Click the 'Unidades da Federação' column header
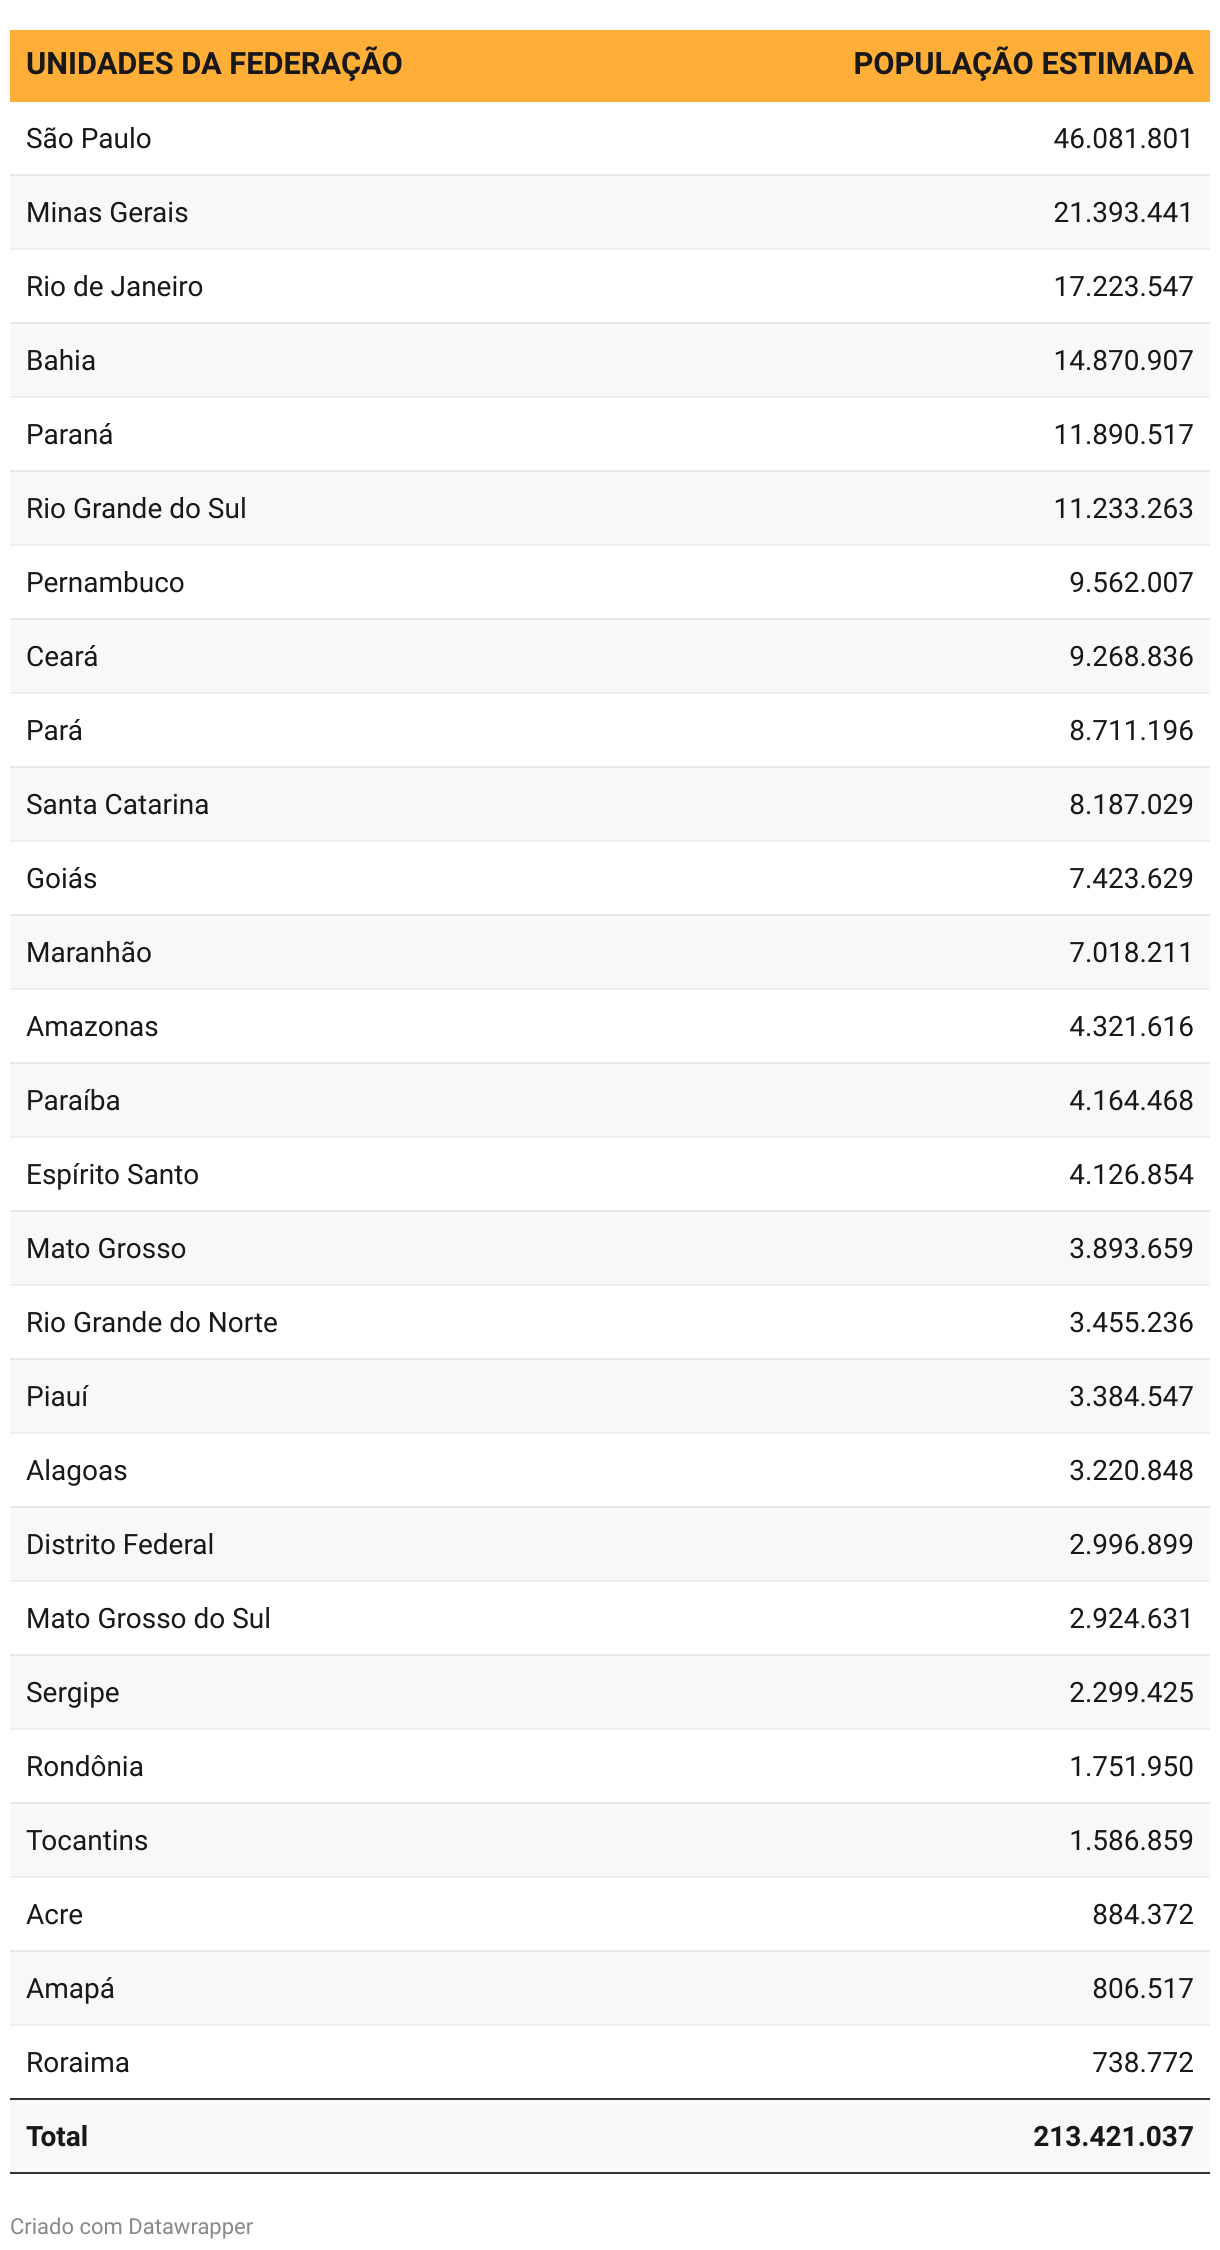 click(x=214, y=64)
